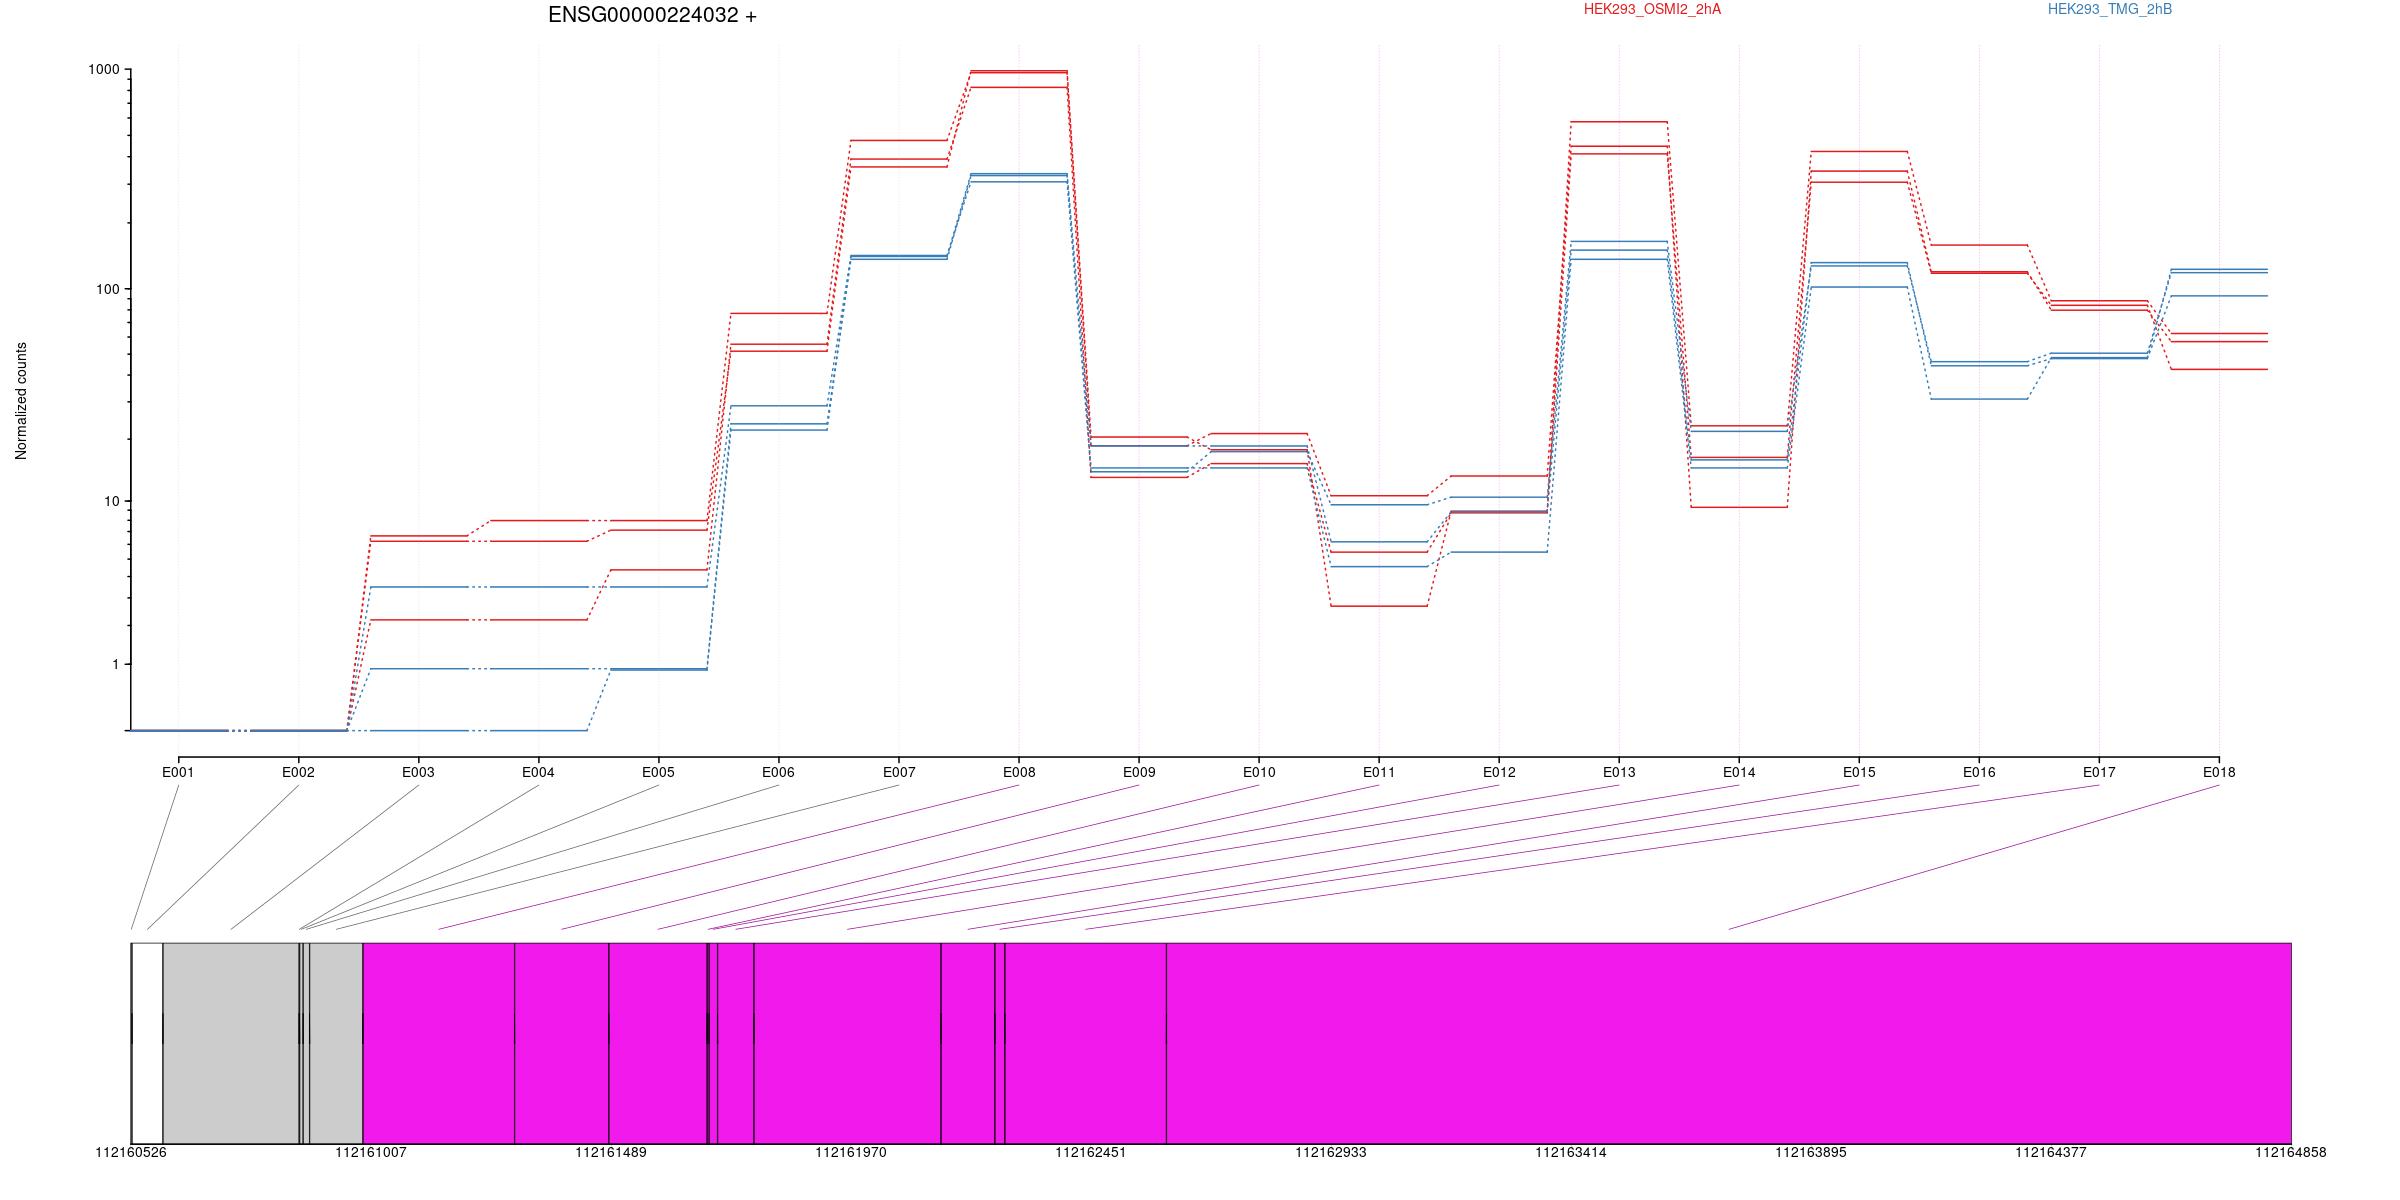Screen dimensions: 2400x1200
Task: Select the y-axis tick value 10
Action: (x=111, y=501)
